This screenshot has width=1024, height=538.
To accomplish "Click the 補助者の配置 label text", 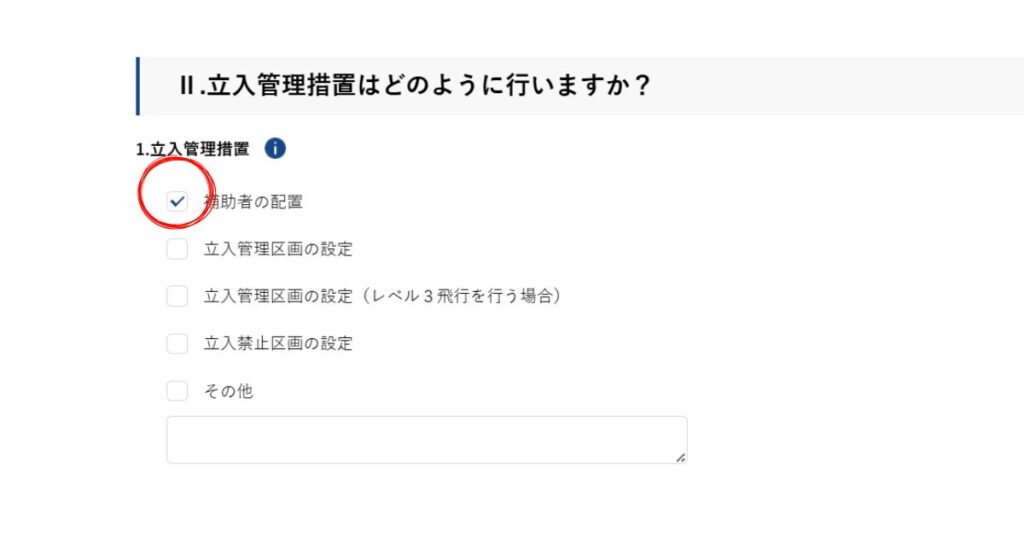I will [x=254, y=202].
